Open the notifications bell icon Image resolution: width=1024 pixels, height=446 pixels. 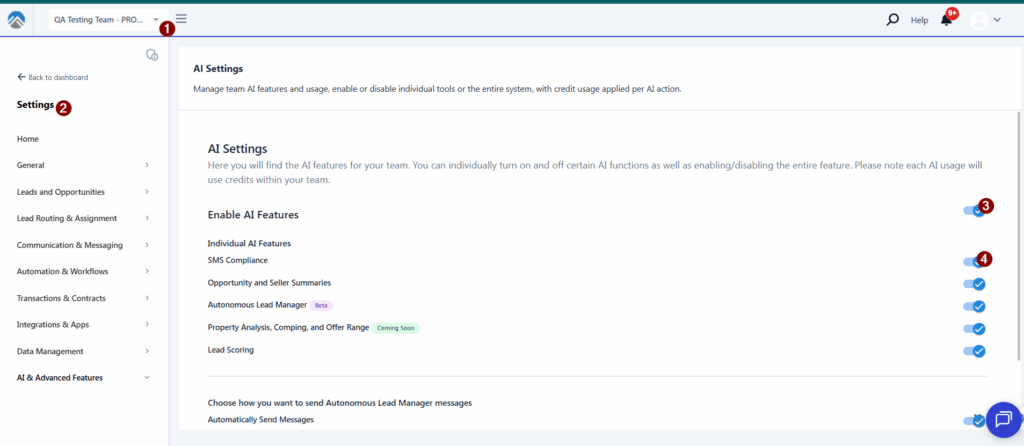click(946, 19)
